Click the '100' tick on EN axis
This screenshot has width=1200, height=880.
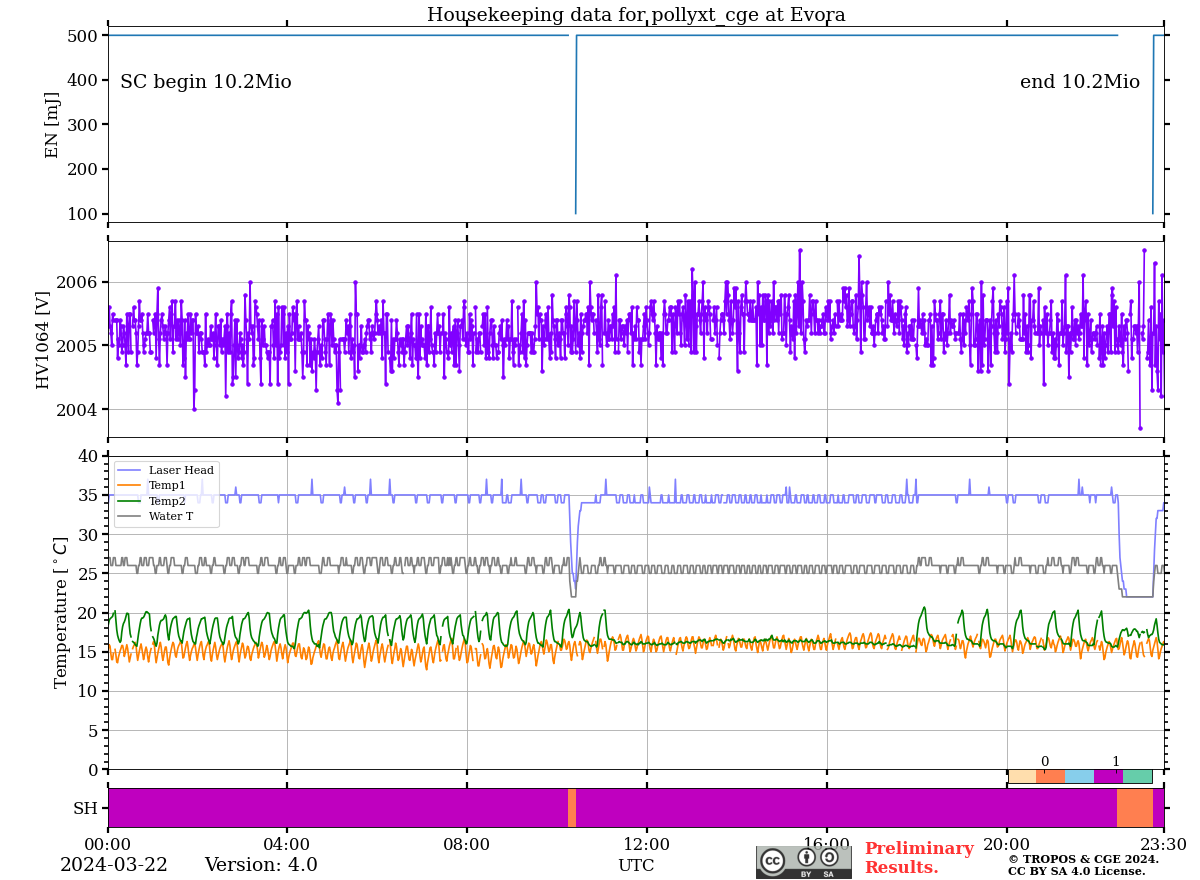[82, 214]
